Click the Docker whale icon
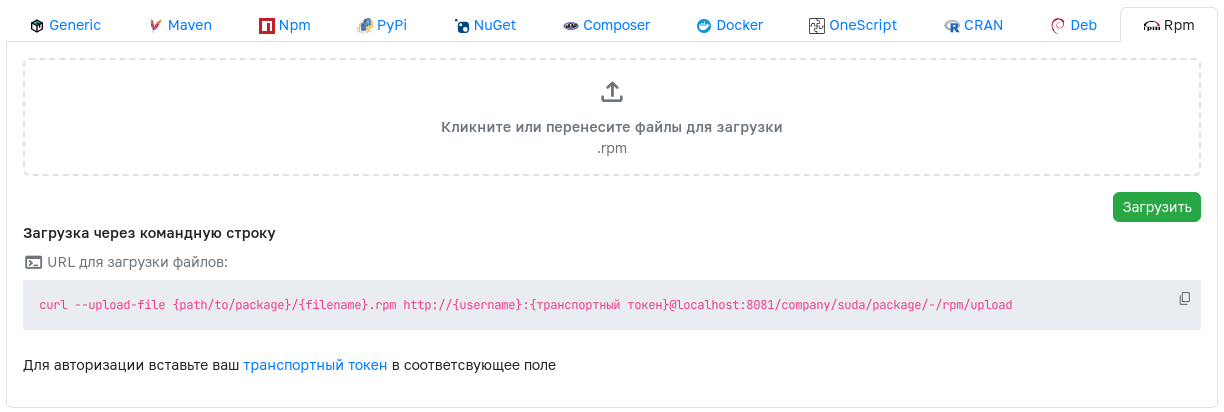 coord(704,26)
